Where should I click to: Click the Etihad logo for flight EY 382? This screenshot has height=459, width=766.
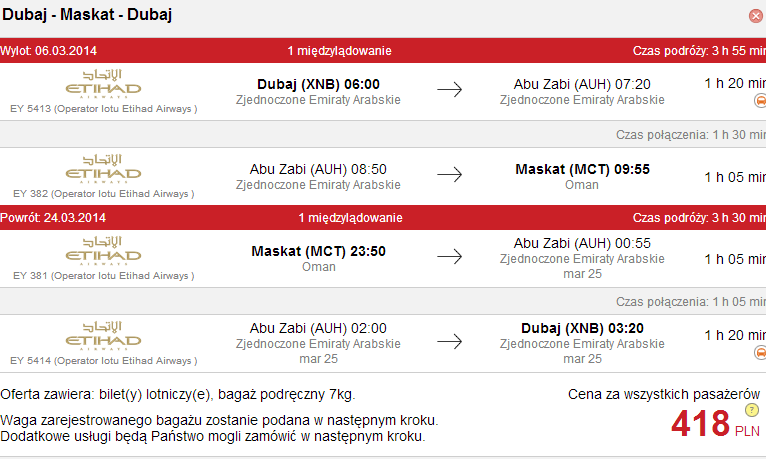pos(104,169)
